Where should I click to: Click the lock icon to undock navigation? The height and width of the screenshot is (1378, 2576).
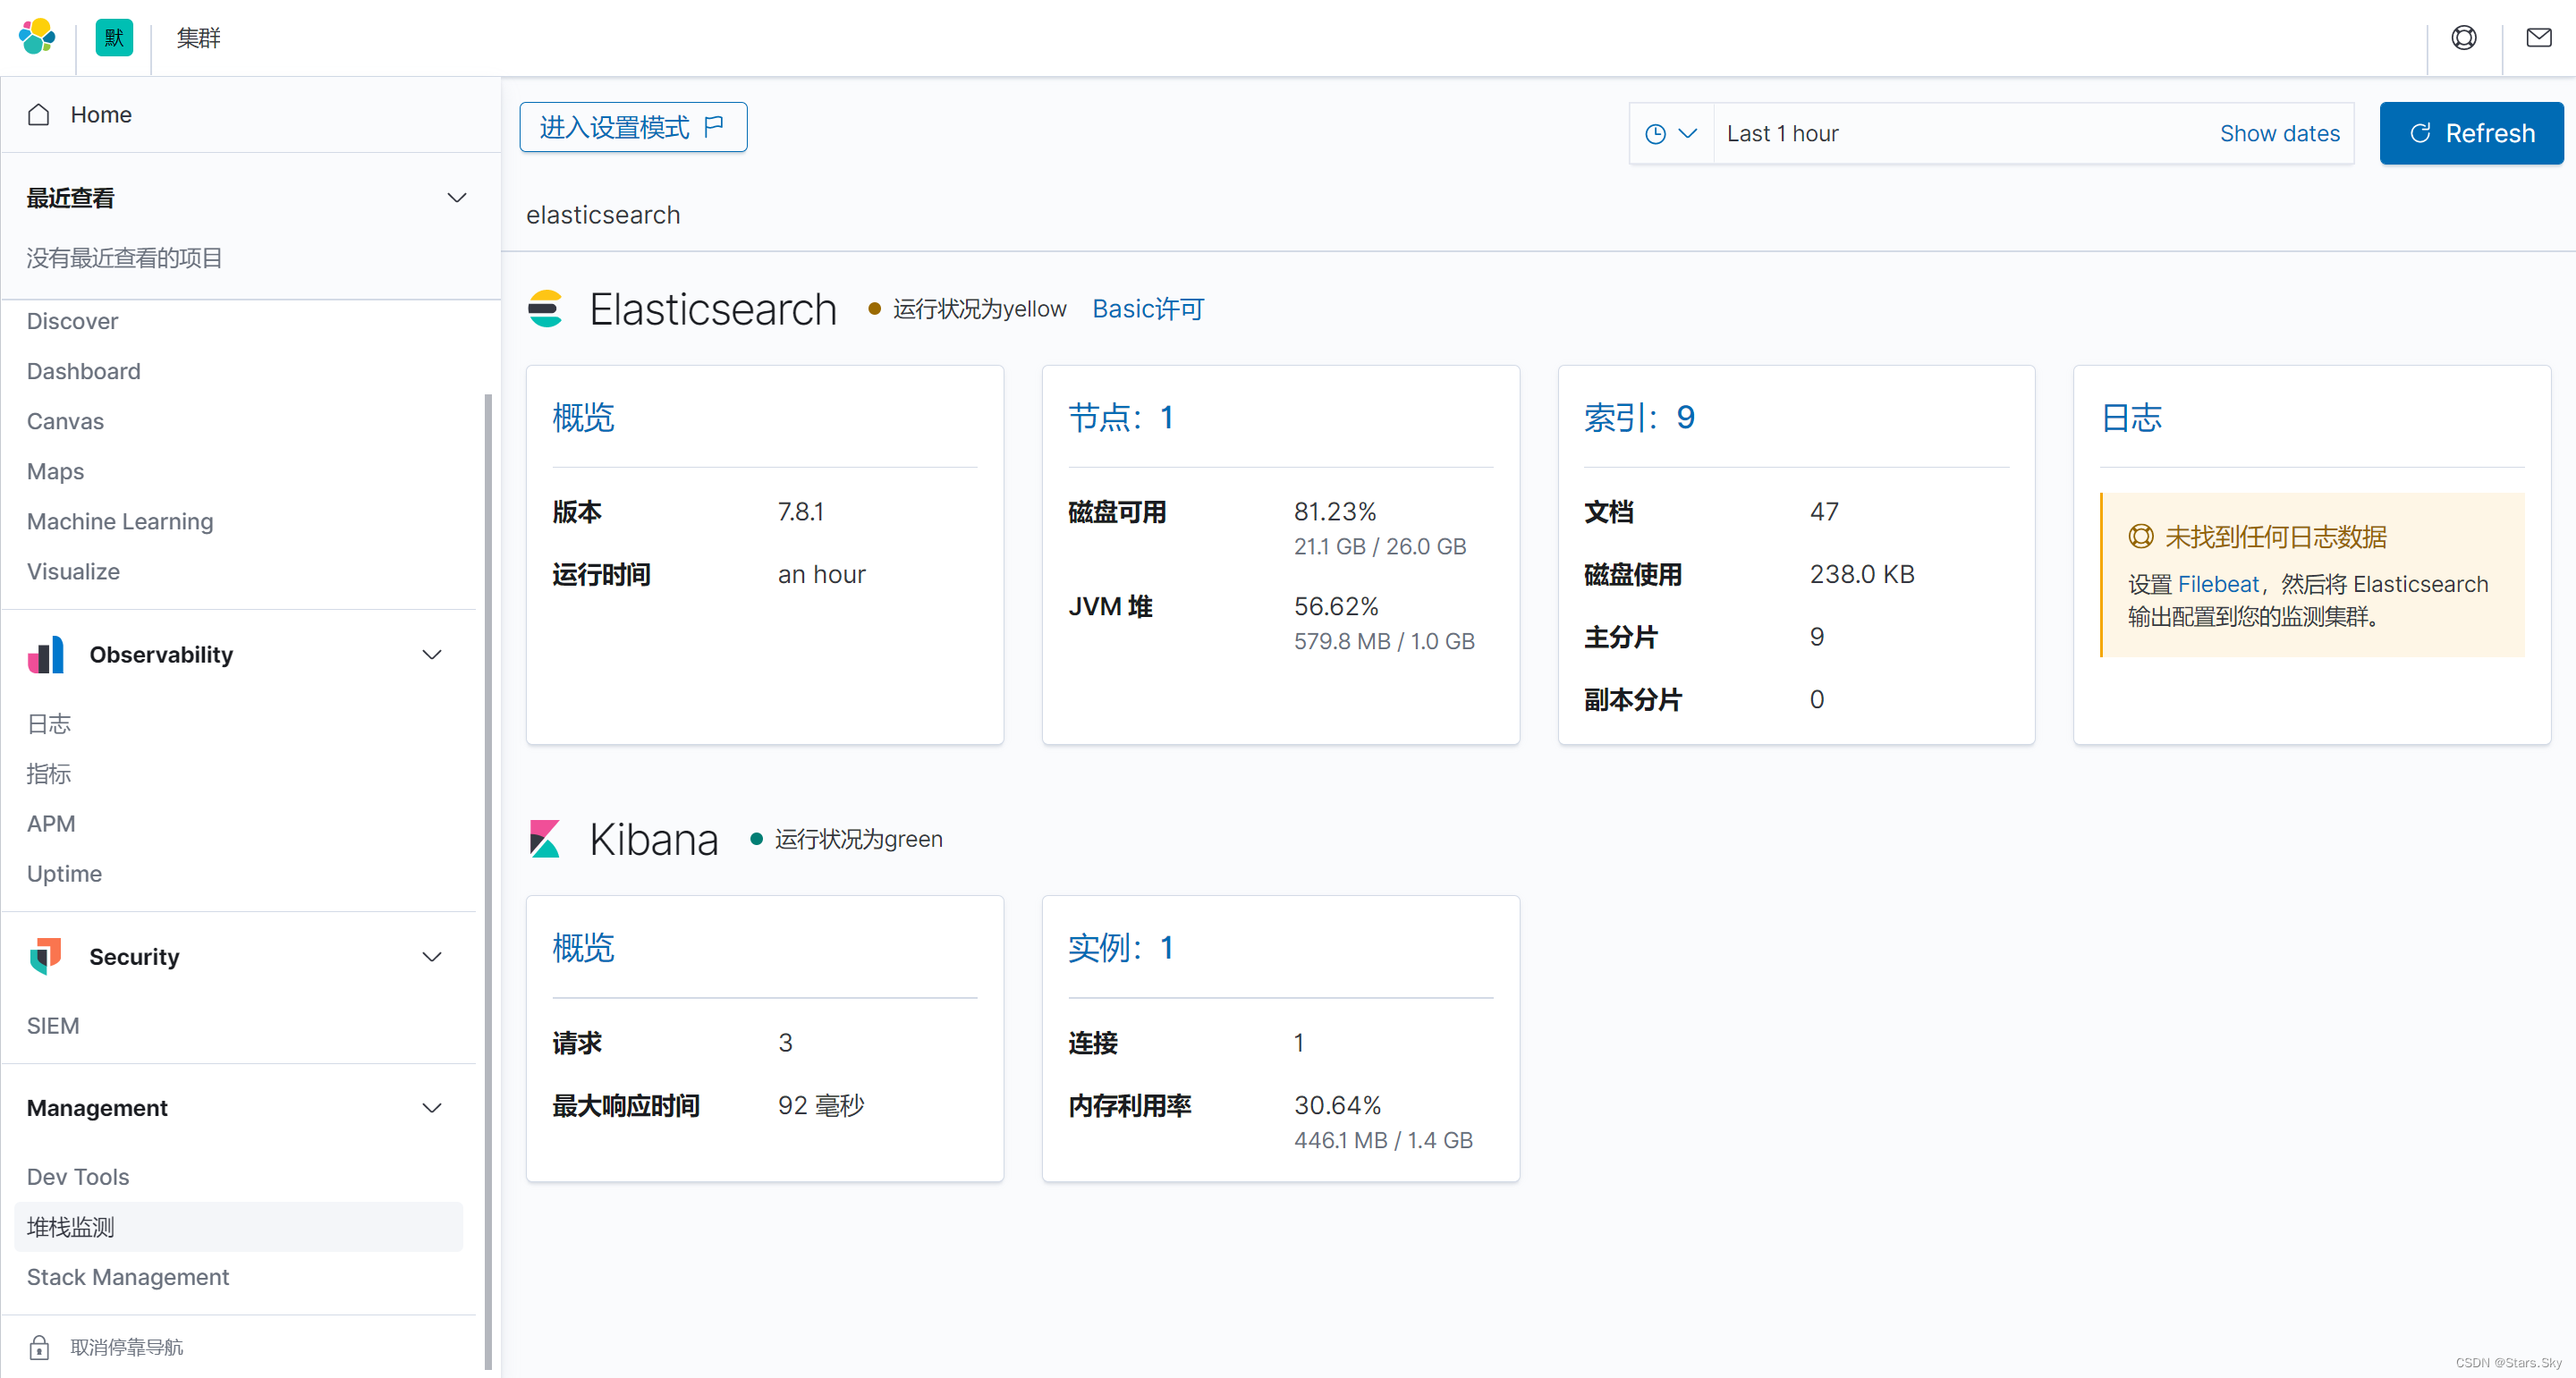click(x=39, y=1347)
